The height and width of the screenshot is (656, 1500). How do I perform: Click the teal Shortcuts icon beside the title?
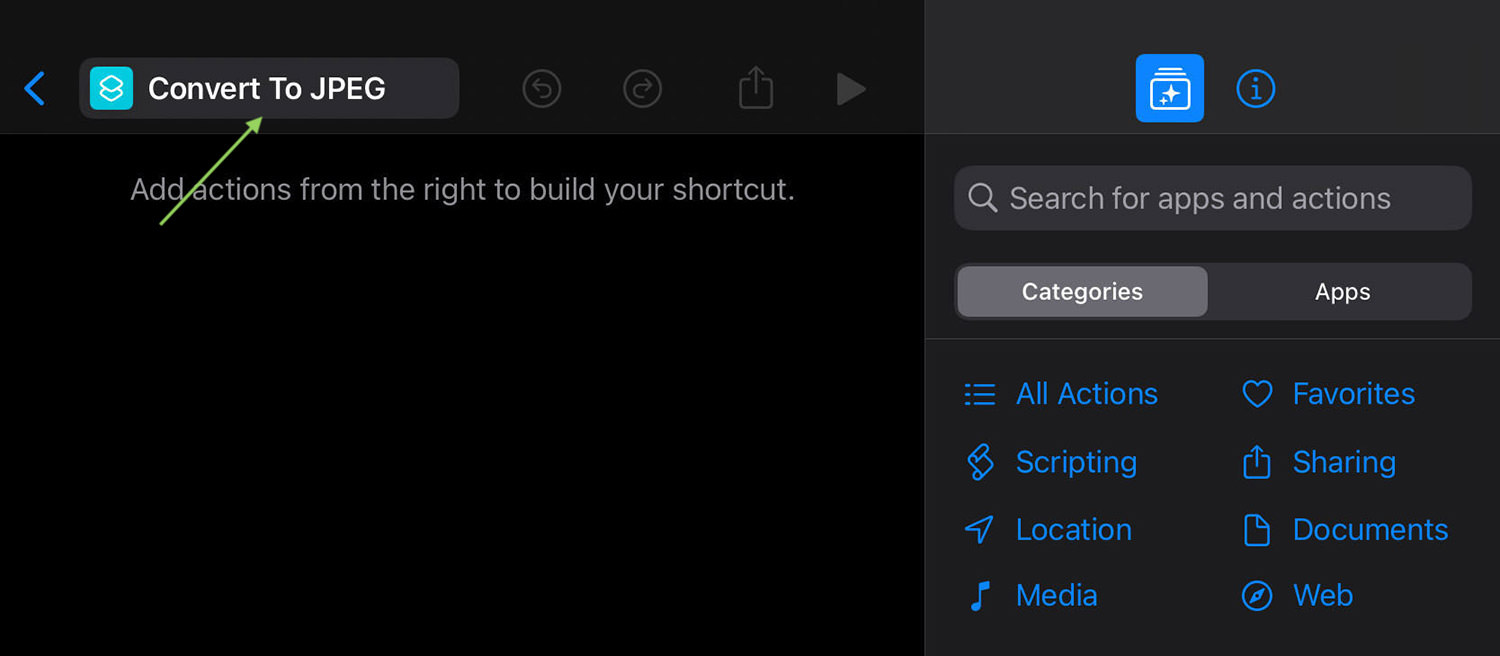coord(111,88)
